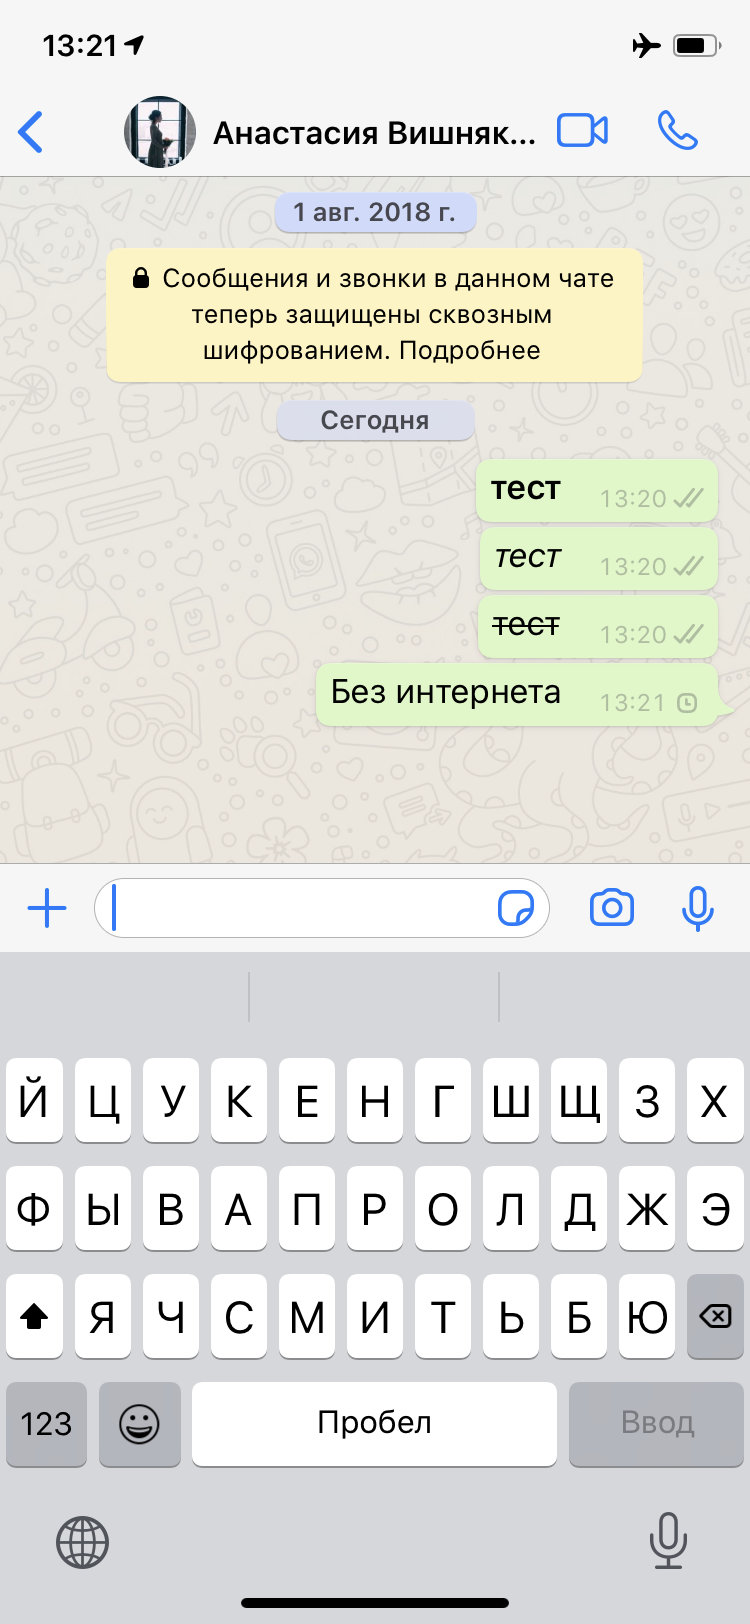750x1624 pixels.
Task: Tap the Ввод enter key
Action: (657, 1424)
